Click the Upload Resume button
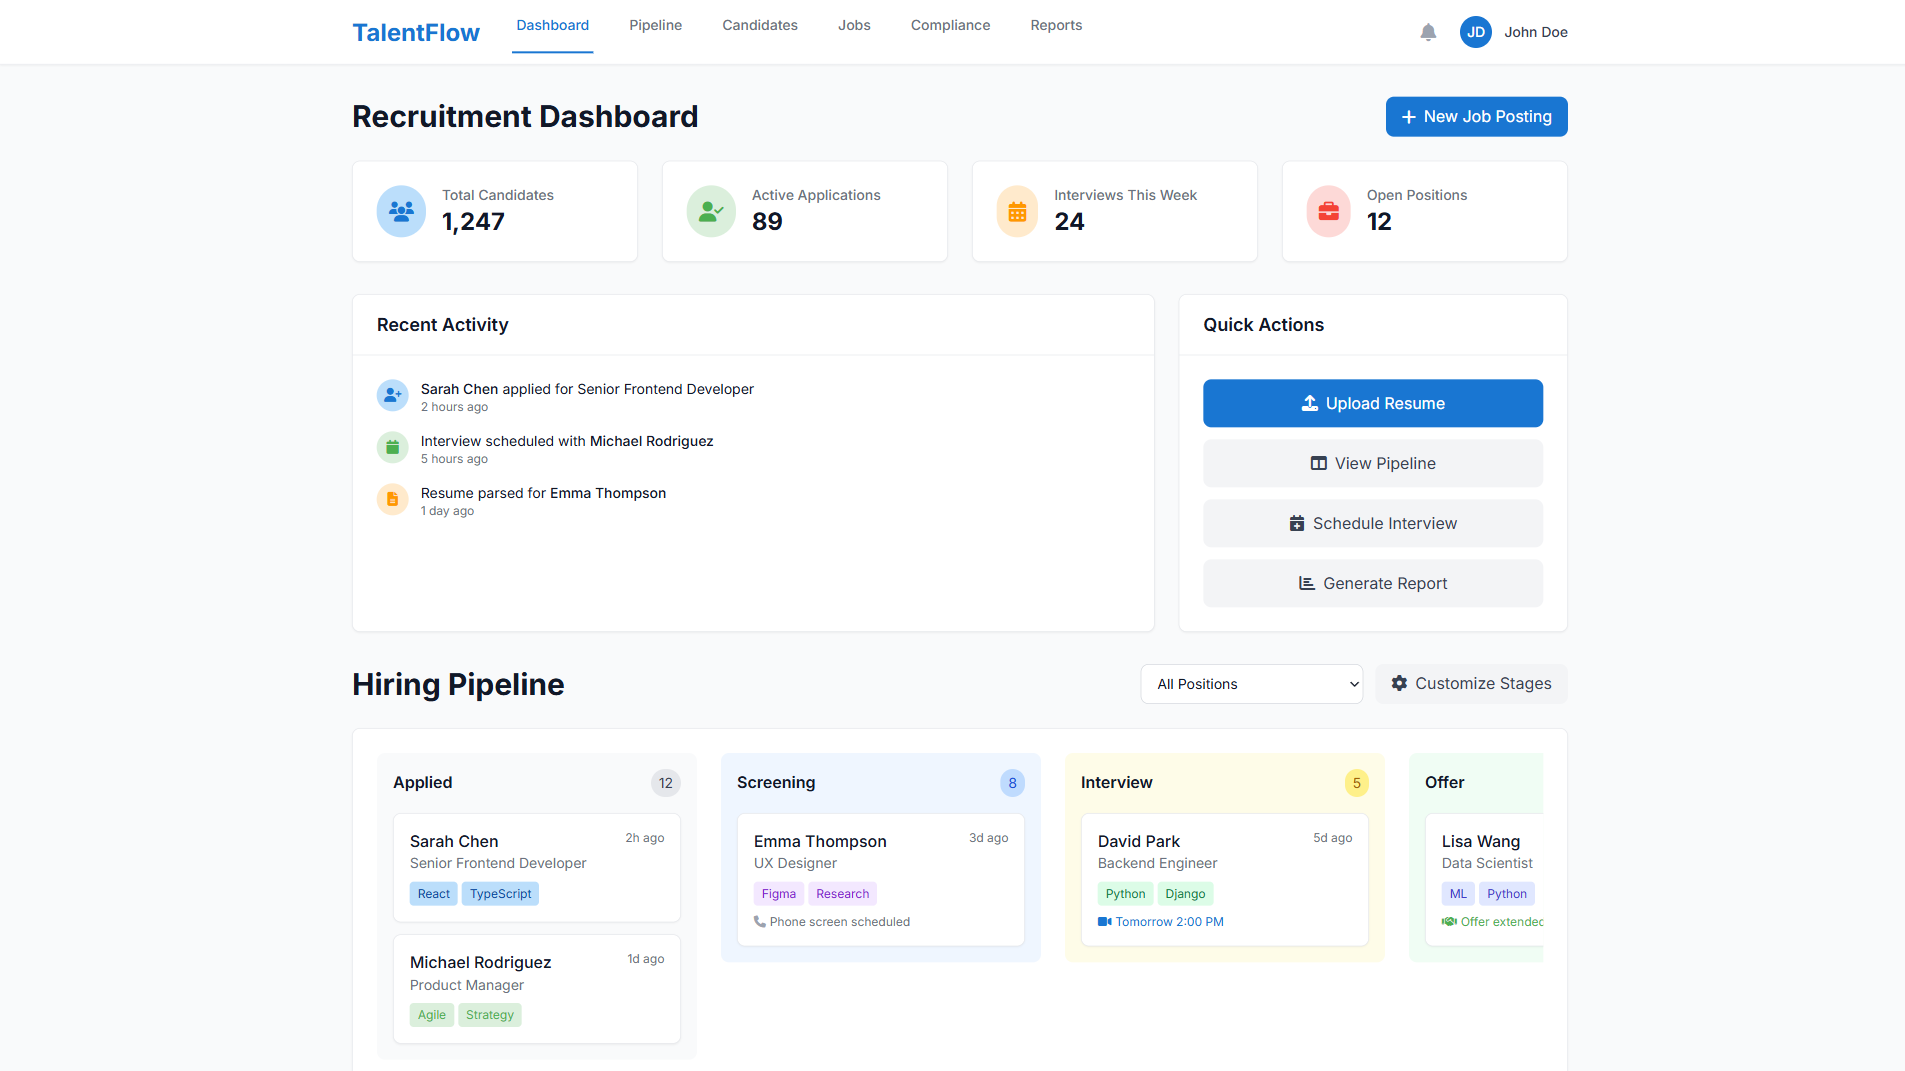The height and width of the screenshot is (1071, 1905). (x=1372, y=403)
